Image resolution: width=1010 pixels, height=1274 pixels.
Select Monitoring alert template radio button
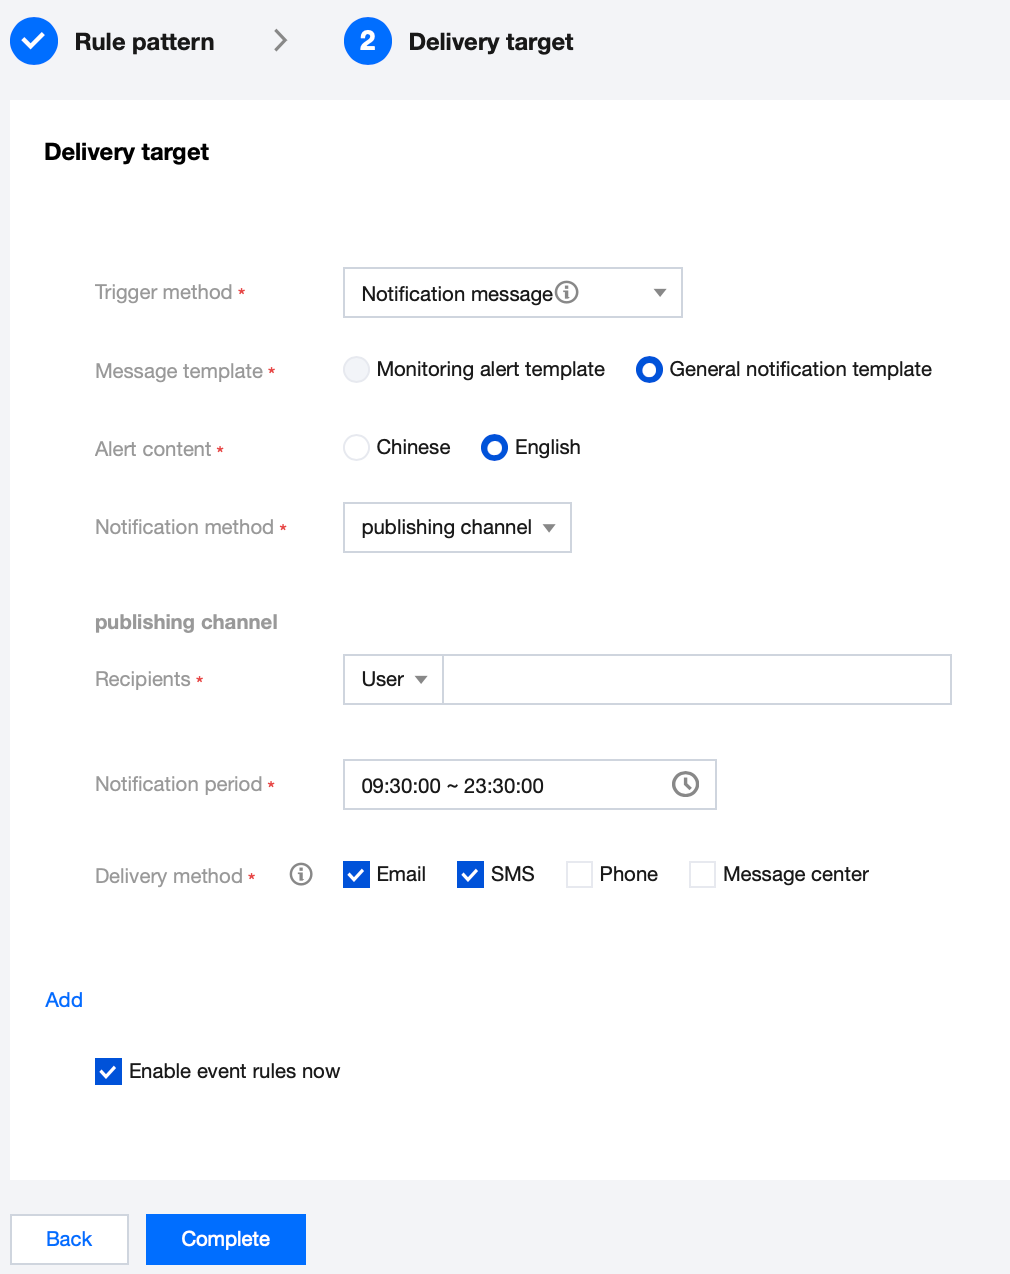coord(357,370)
